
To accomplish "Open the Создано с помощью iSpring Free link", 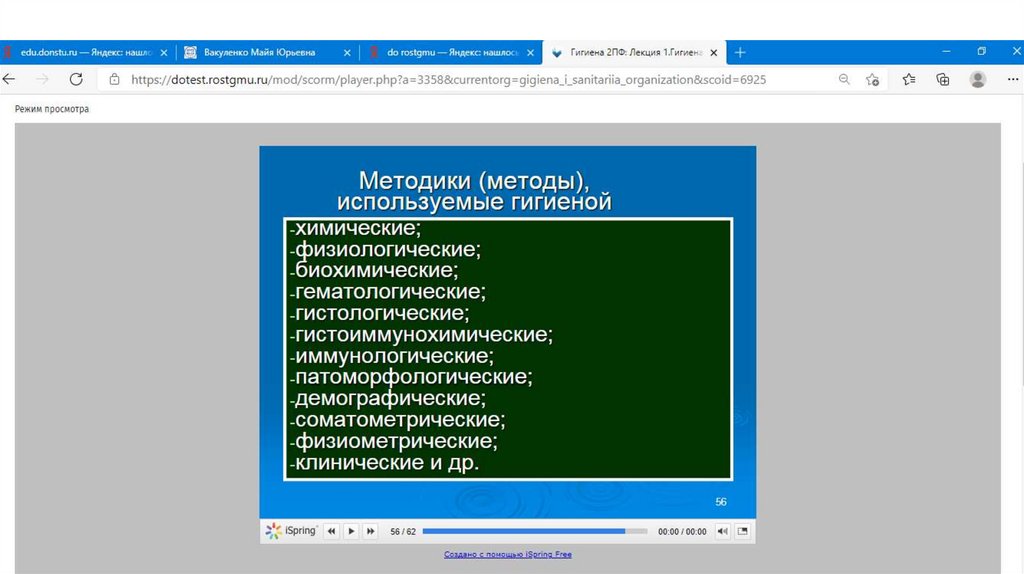I will coord(507,554).
